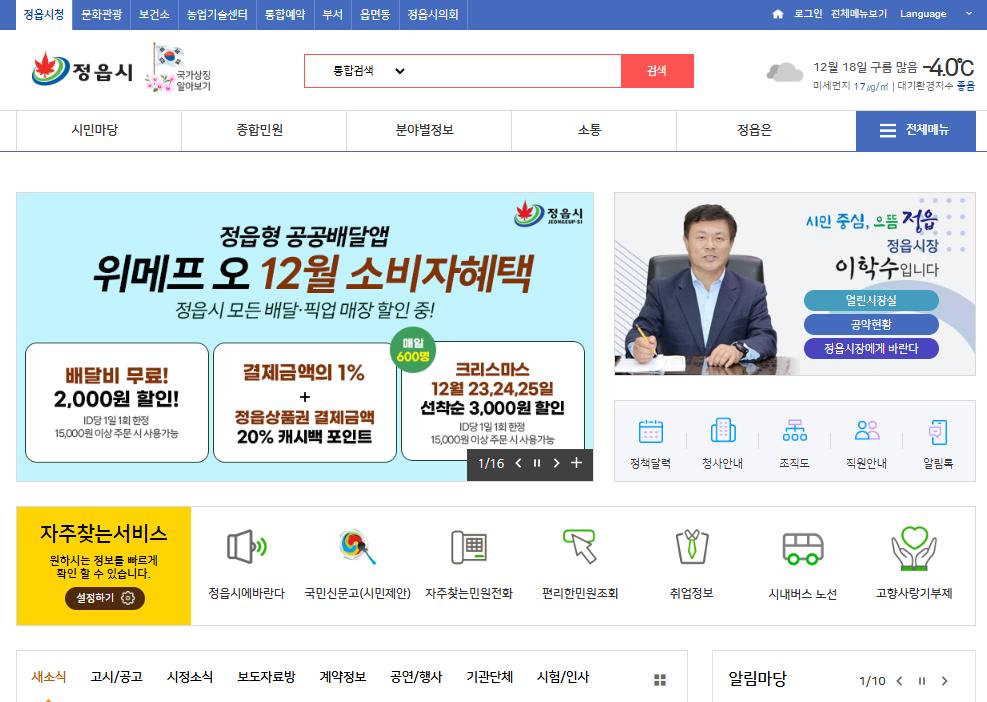
Task: Select the 기관단체 news tab
Action: (x=490, y=677)
